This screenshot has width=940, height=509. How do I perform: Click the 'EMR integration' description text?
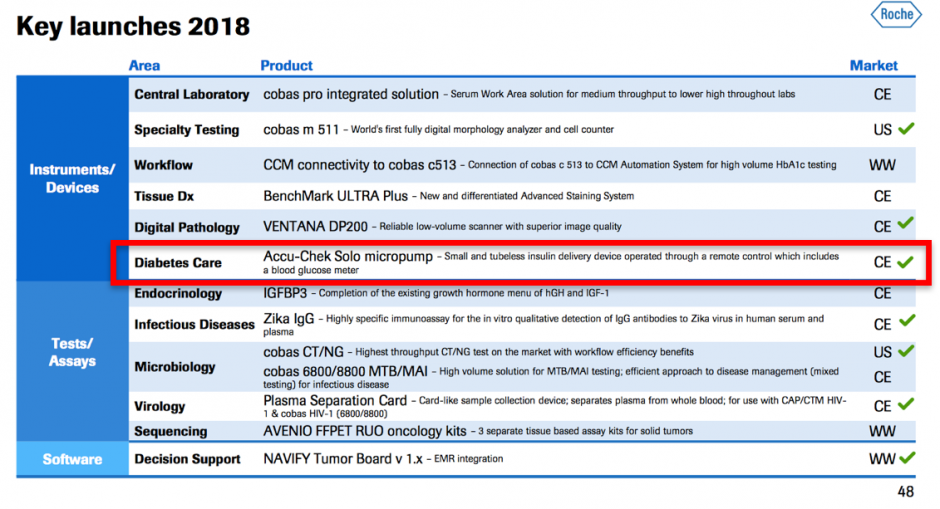469,459
